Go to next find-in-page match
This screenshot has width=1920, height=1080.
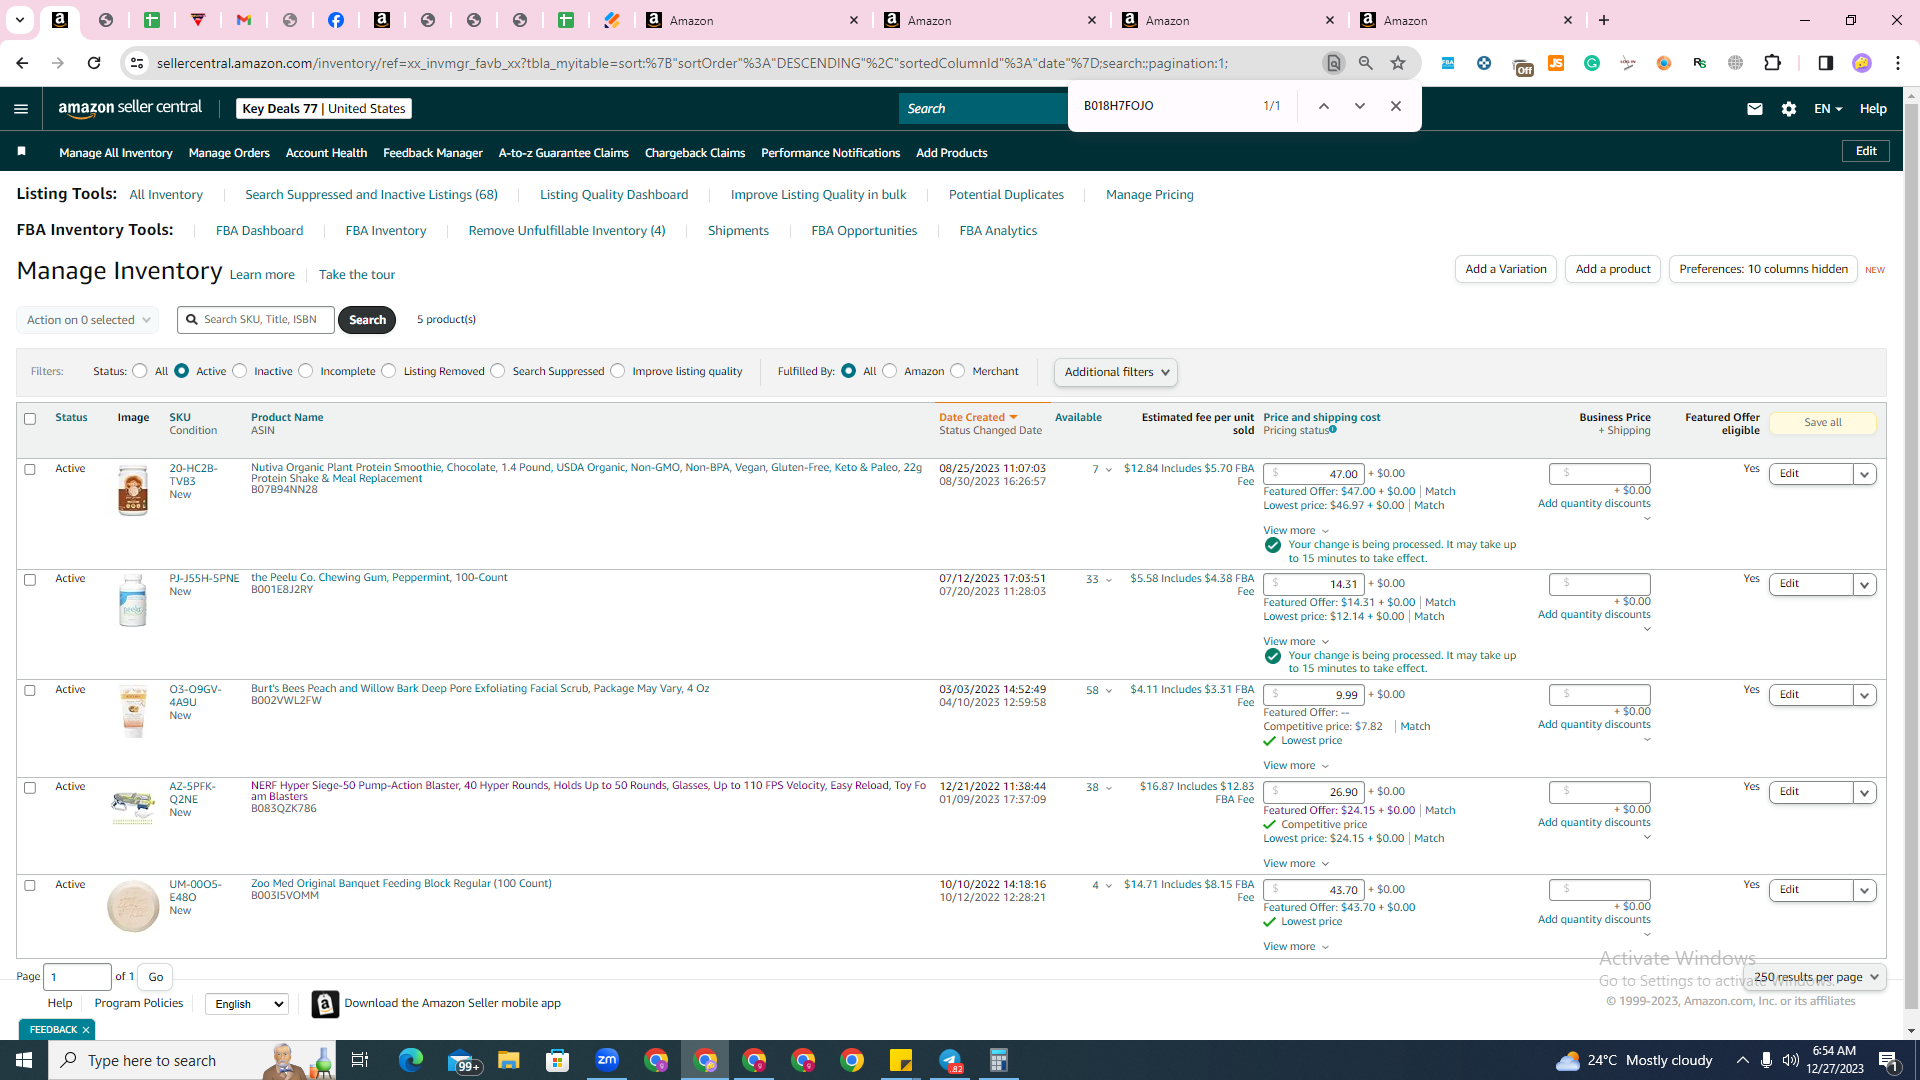pyautogui.click(x=1360, y=106)
